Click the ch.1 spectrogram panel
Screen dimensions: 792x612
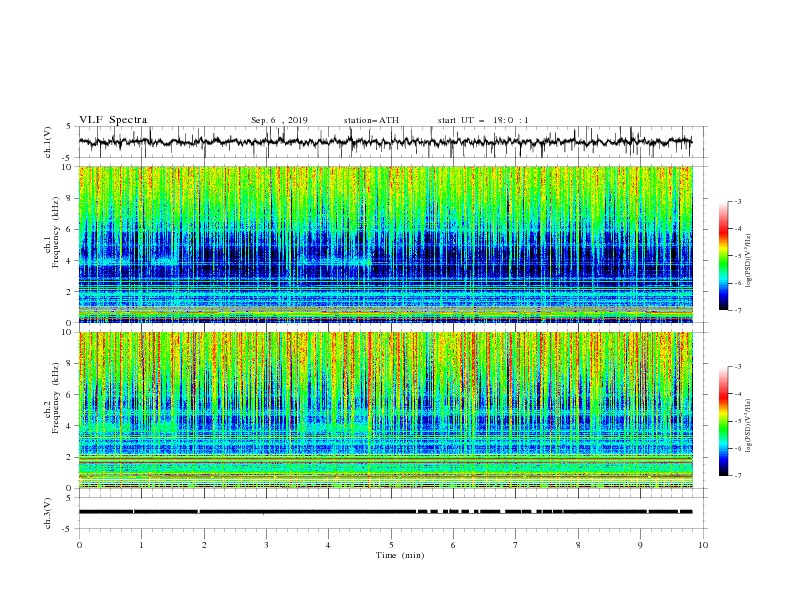(385, 244)
